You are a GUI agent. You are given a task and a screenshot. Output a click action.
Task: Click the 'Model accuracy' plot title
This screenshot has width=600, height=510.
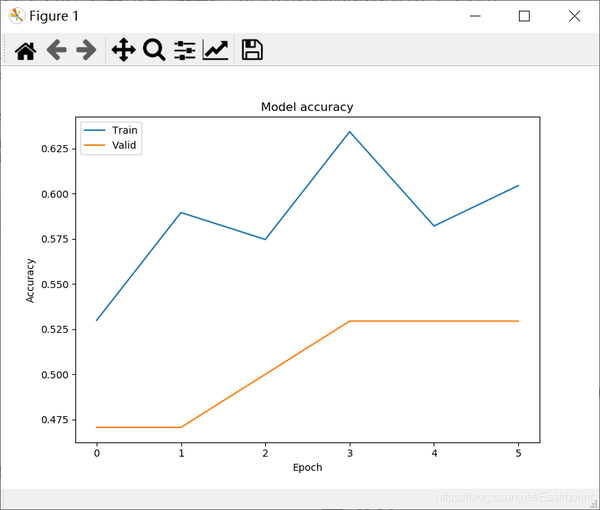point(307,107)
